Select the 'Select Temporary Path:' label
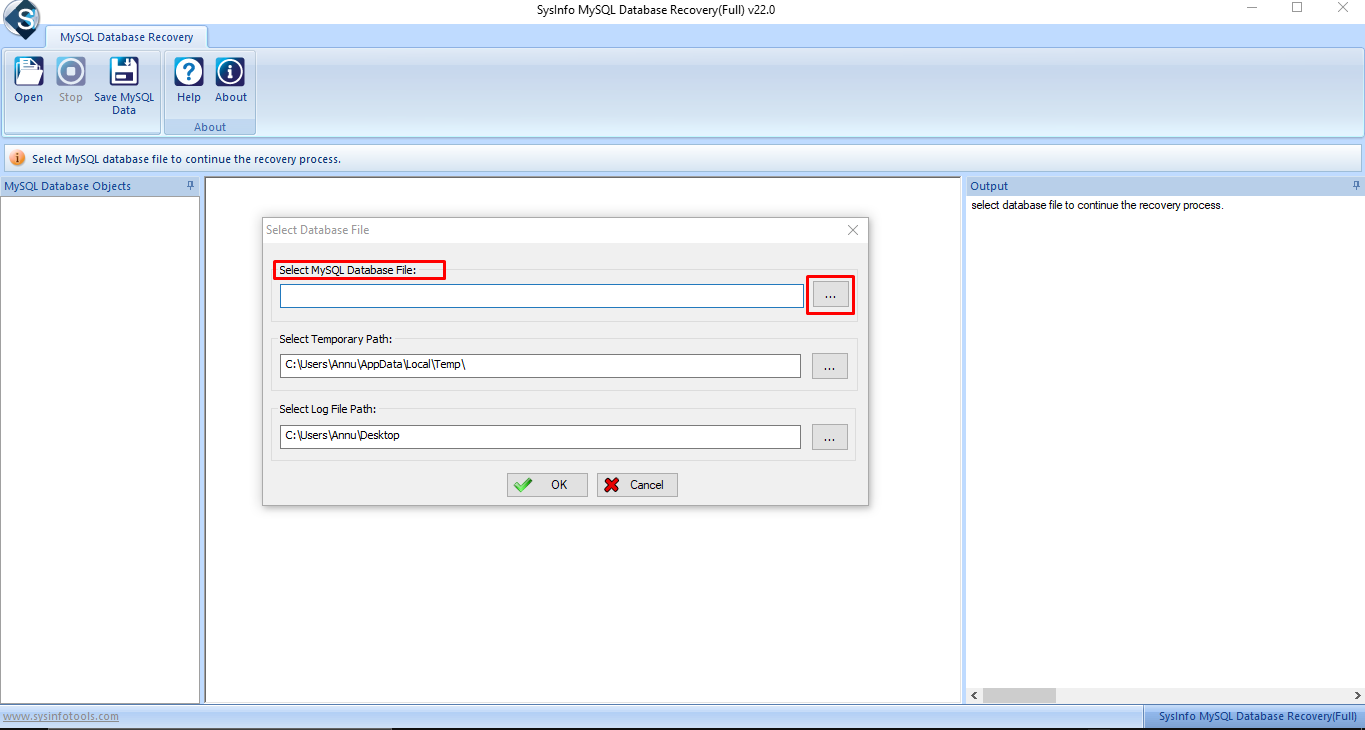This screenshot has height=730, width=1365. (335, 340)
